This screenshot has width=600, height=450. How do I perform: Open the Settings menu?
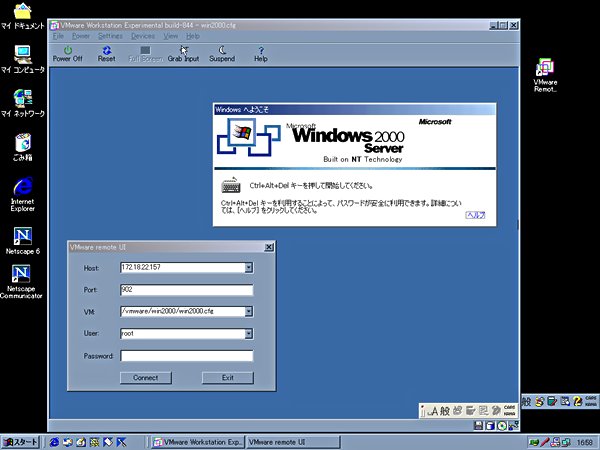[110, 36]
